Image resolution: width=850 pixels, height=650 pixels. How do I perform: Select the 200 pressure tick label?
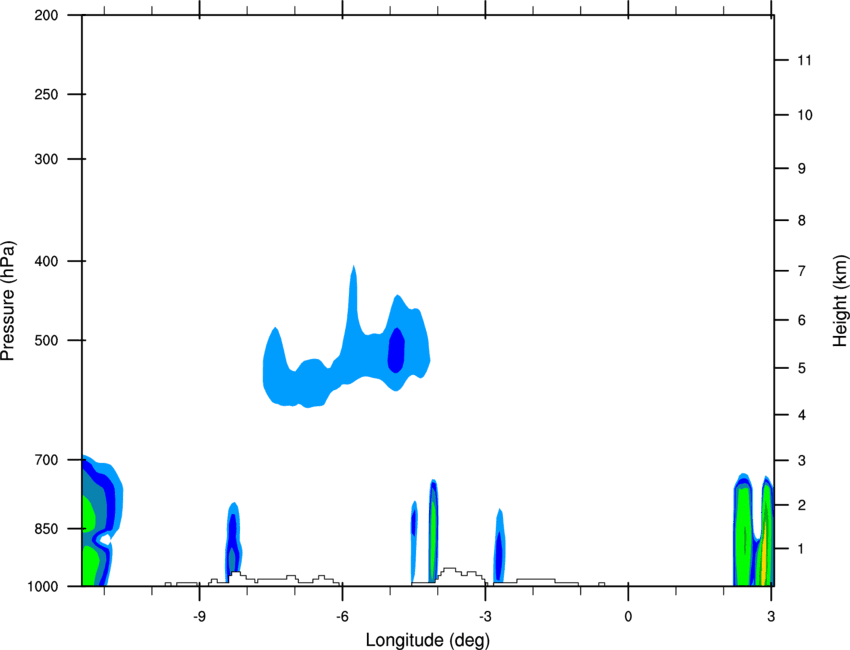46,15
